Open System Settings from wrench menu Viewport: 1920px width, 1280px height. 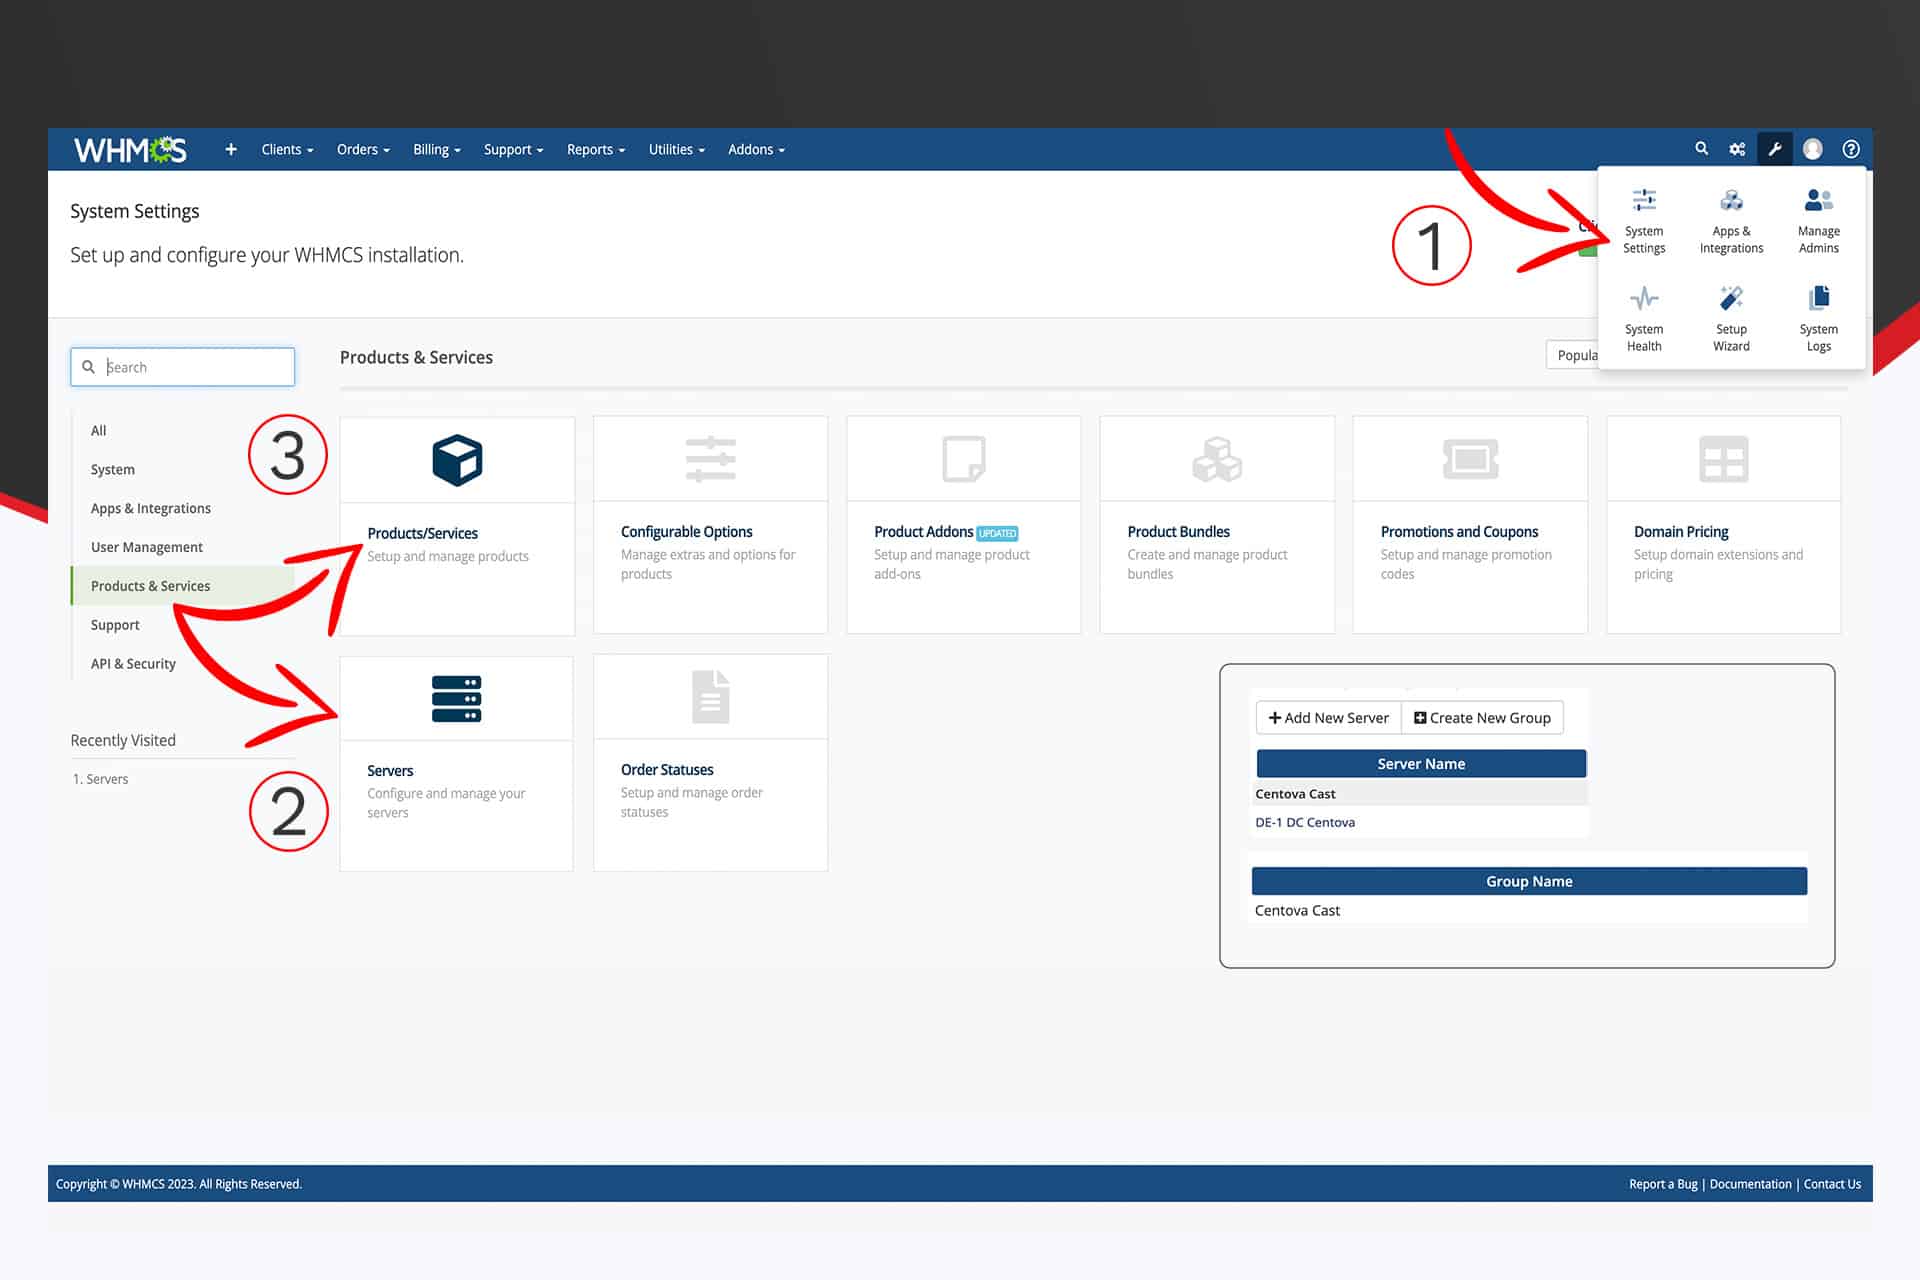1644,221
